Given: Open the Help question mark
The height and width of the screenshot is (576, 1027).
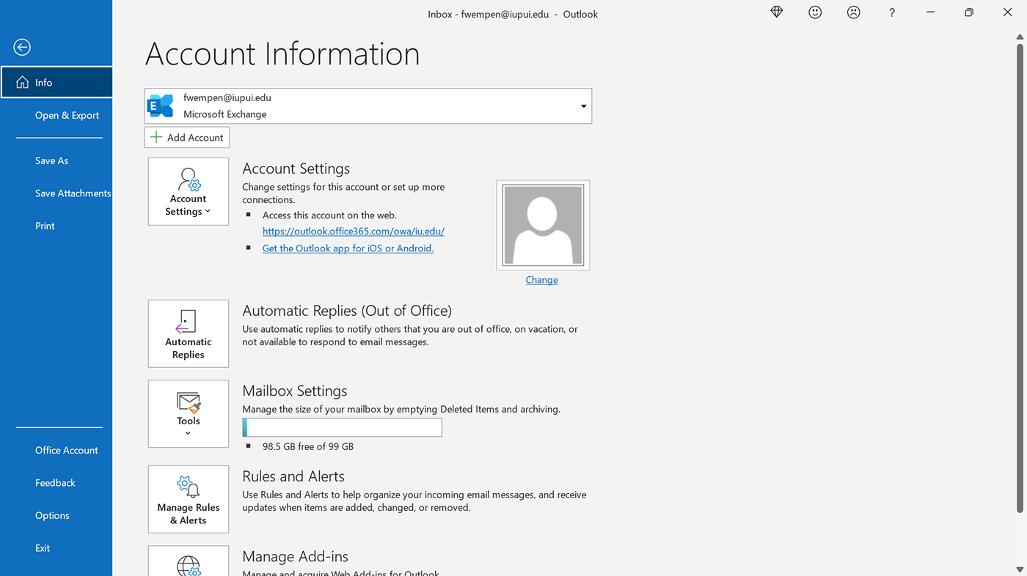Looking at the screenshot, I should pos(891,13).
